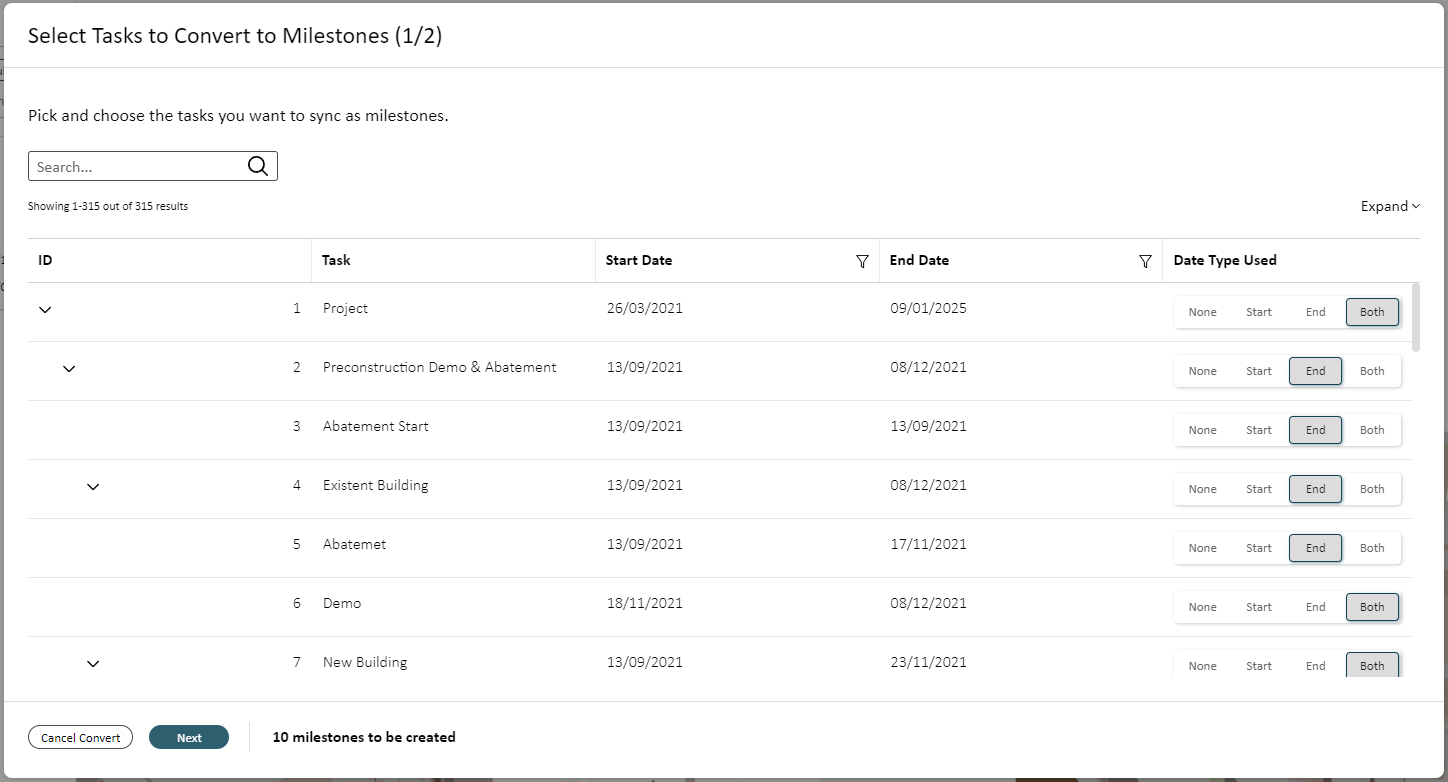Click '10 milestones to be created' text

click(x=364, y=737)
